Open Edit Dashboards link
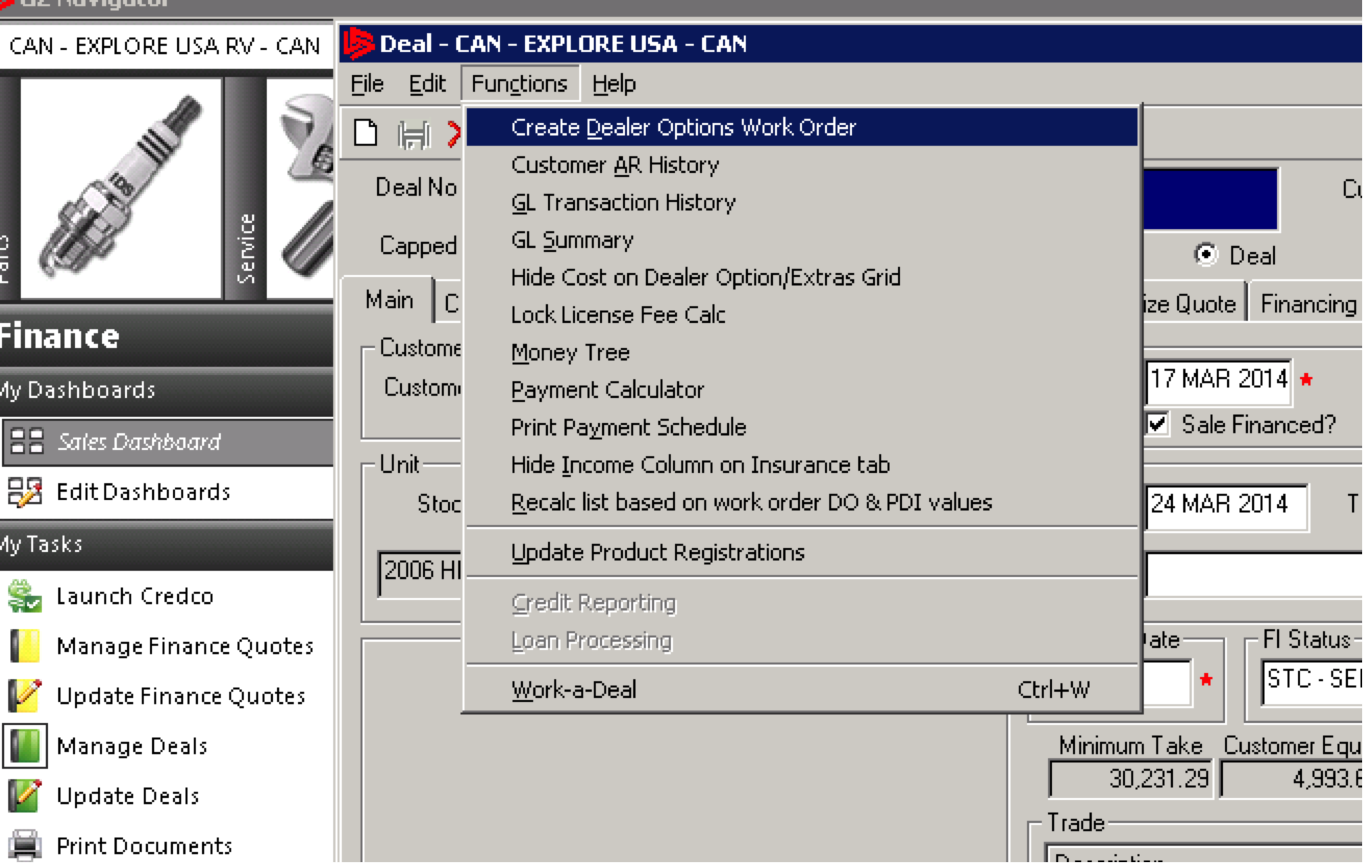 click(143, 492)
